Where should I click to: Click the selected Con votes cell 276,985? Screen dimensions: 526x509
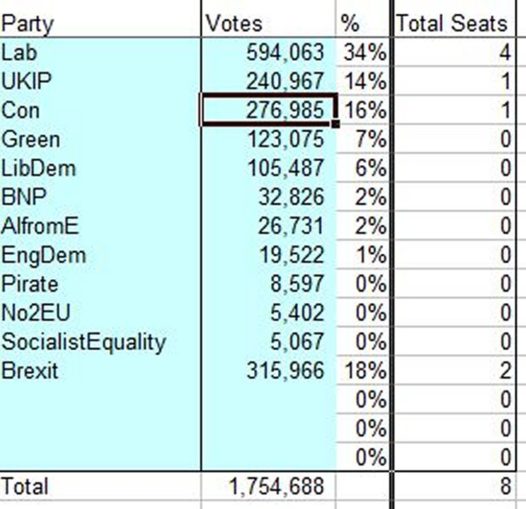click(x=268, y=110)
